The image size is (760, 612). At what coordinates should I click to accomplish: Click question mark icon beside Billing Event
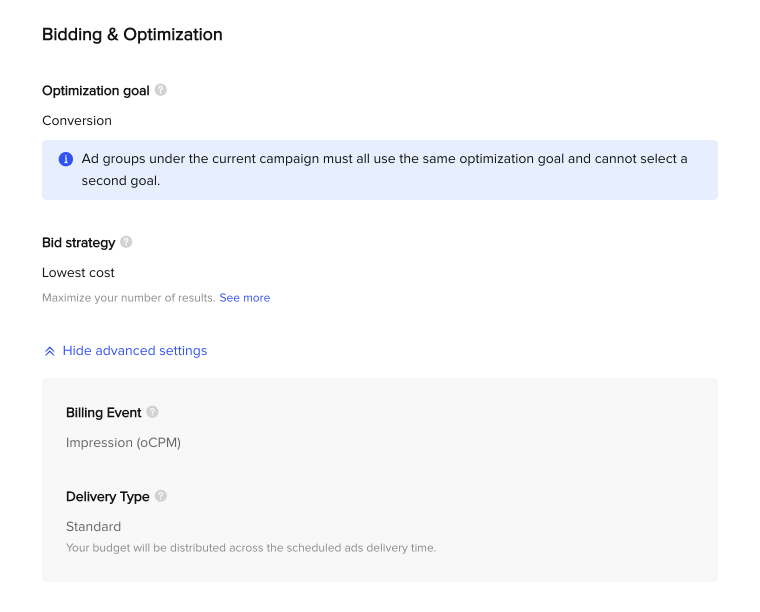coord(152,412)
